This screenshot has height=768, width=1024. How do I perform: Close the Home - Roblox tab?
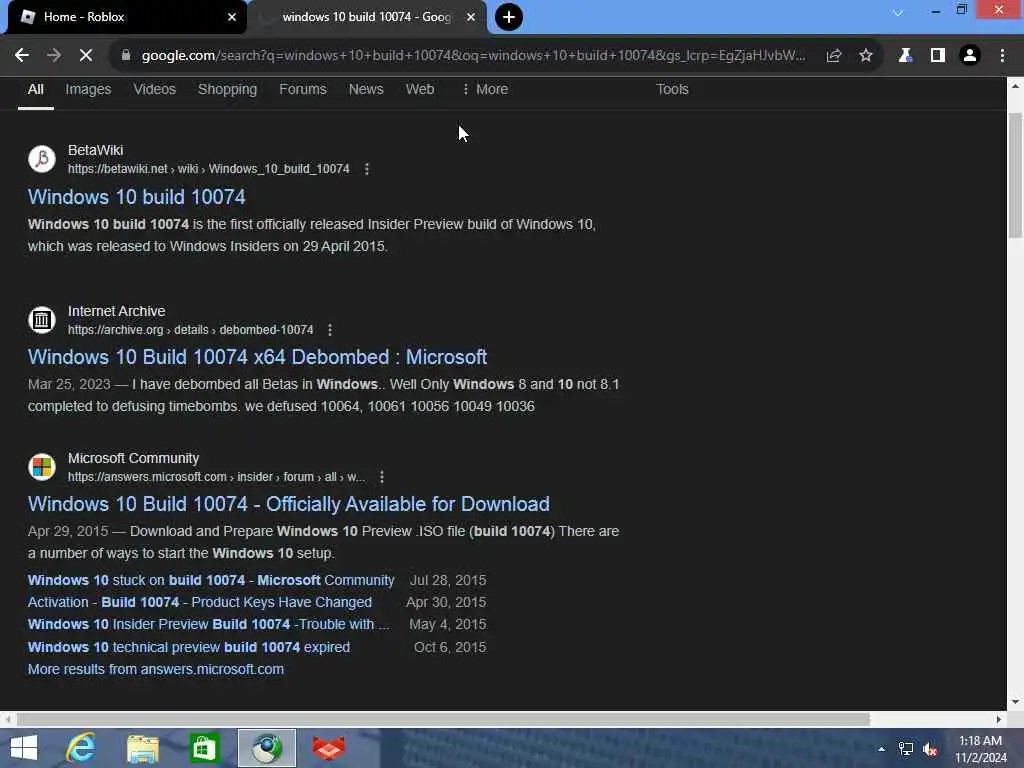point(232,17)
